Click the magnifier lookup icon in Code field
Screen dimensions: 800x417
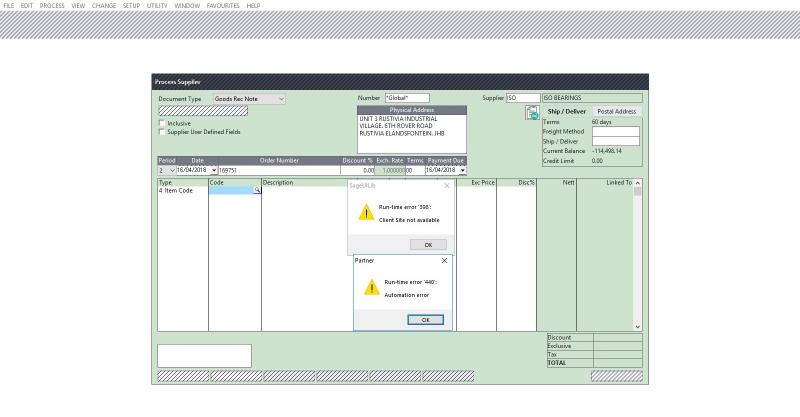(x=257, y=190)
